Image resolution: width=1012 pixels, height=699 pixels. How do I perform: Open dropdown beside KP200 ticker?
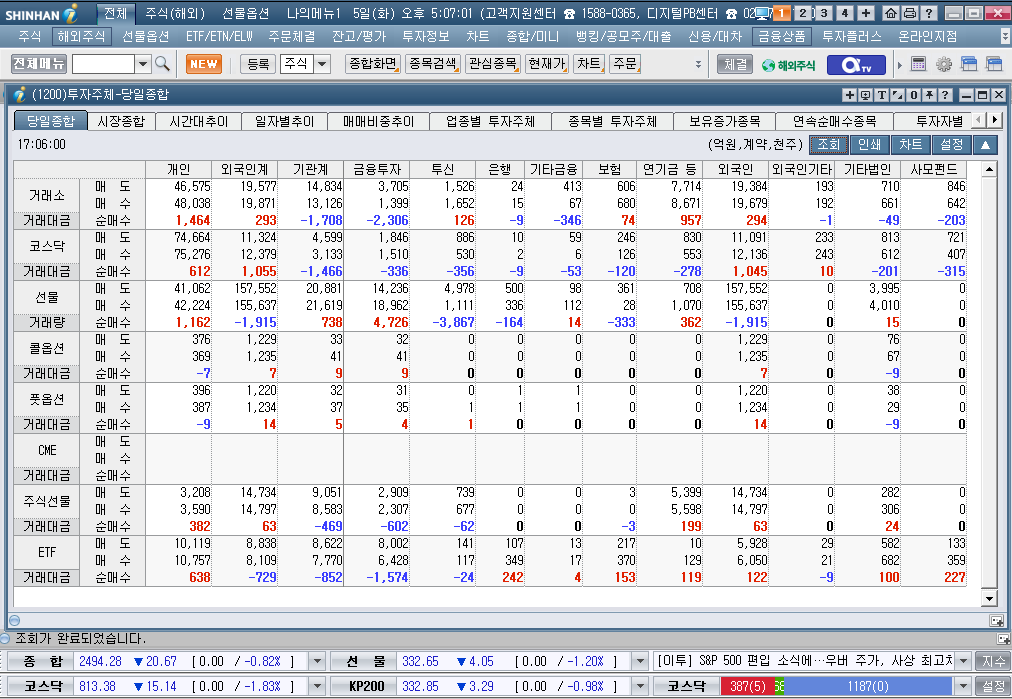coord(640,686)
